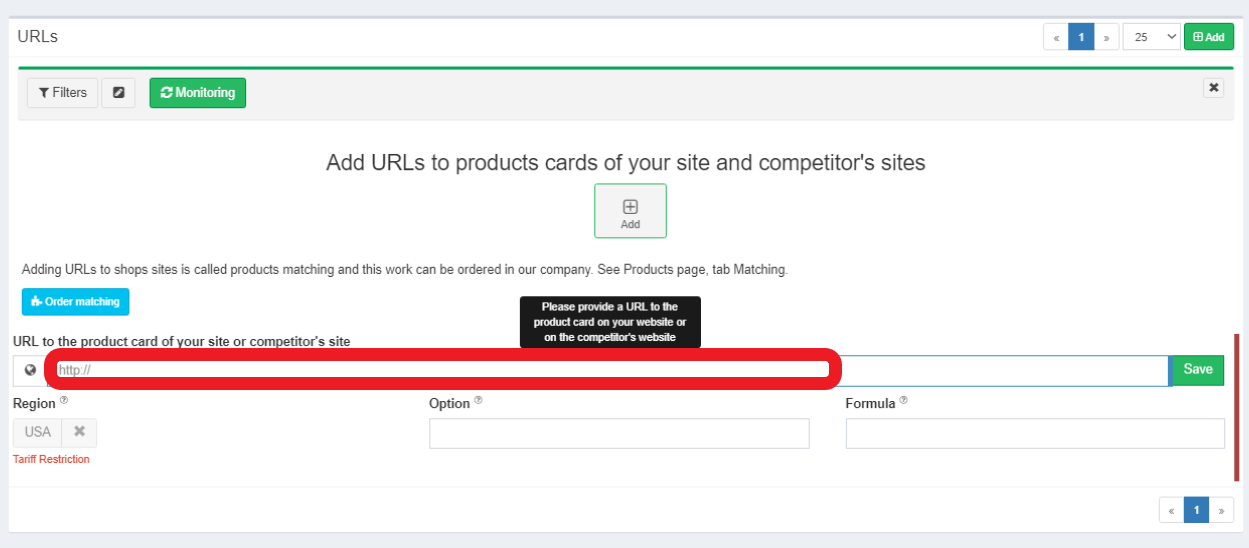Select page 1 in bottom pagination
This screenshot has height=548, width=1249.
[x=1197, y=510]
